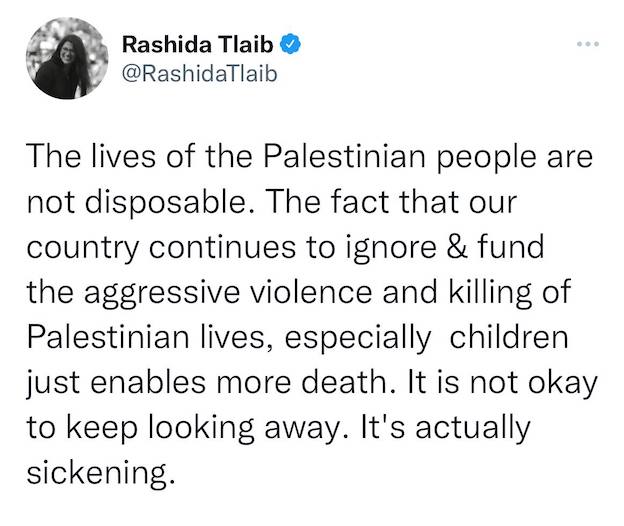Select the word "aggressive" in the tweet text
The width and height of the screenshot is (624, 526).
click(x=162, y=294)
